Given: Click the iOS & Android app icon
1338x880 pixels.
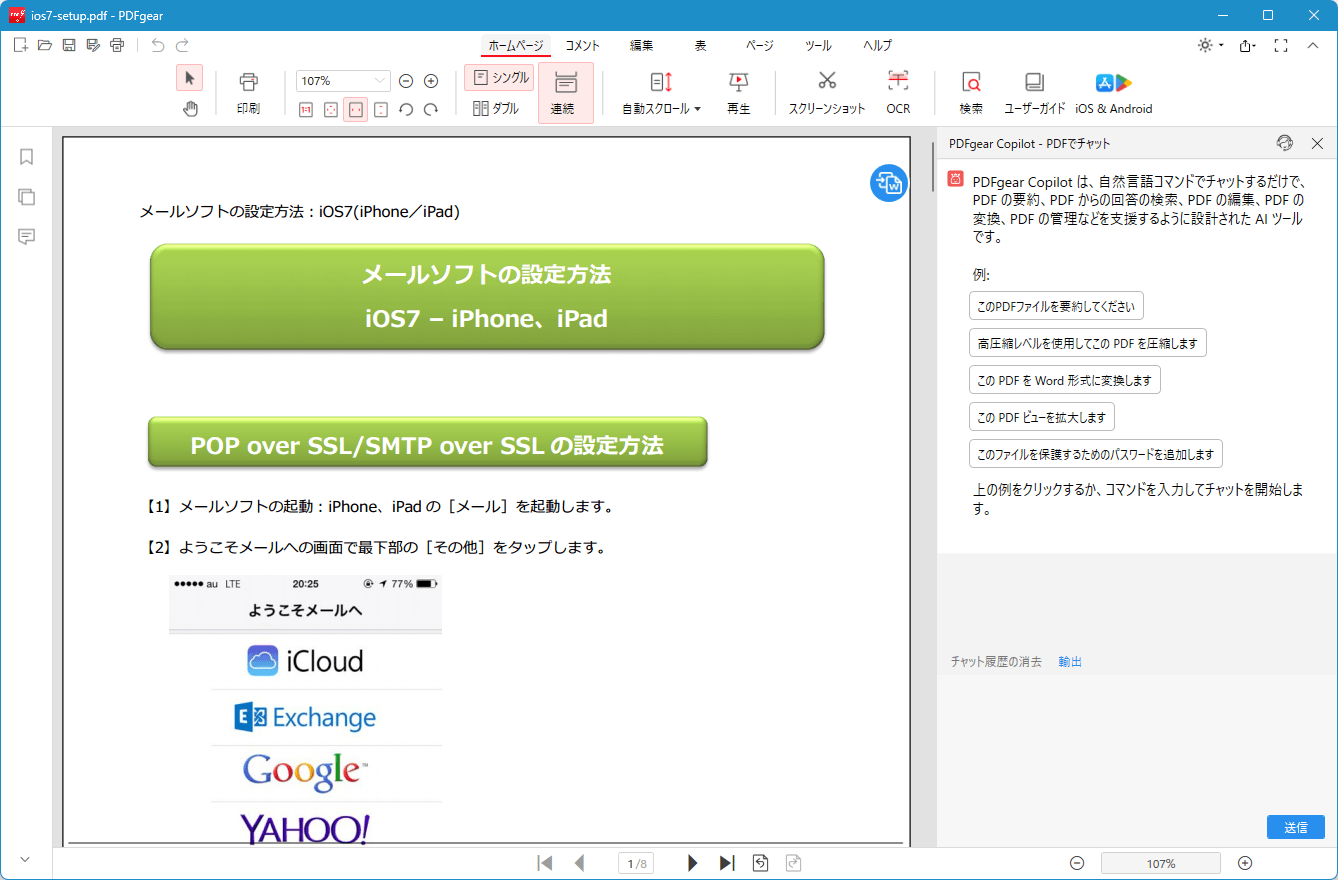Looking at the screenshot, I should point(1114,93).
